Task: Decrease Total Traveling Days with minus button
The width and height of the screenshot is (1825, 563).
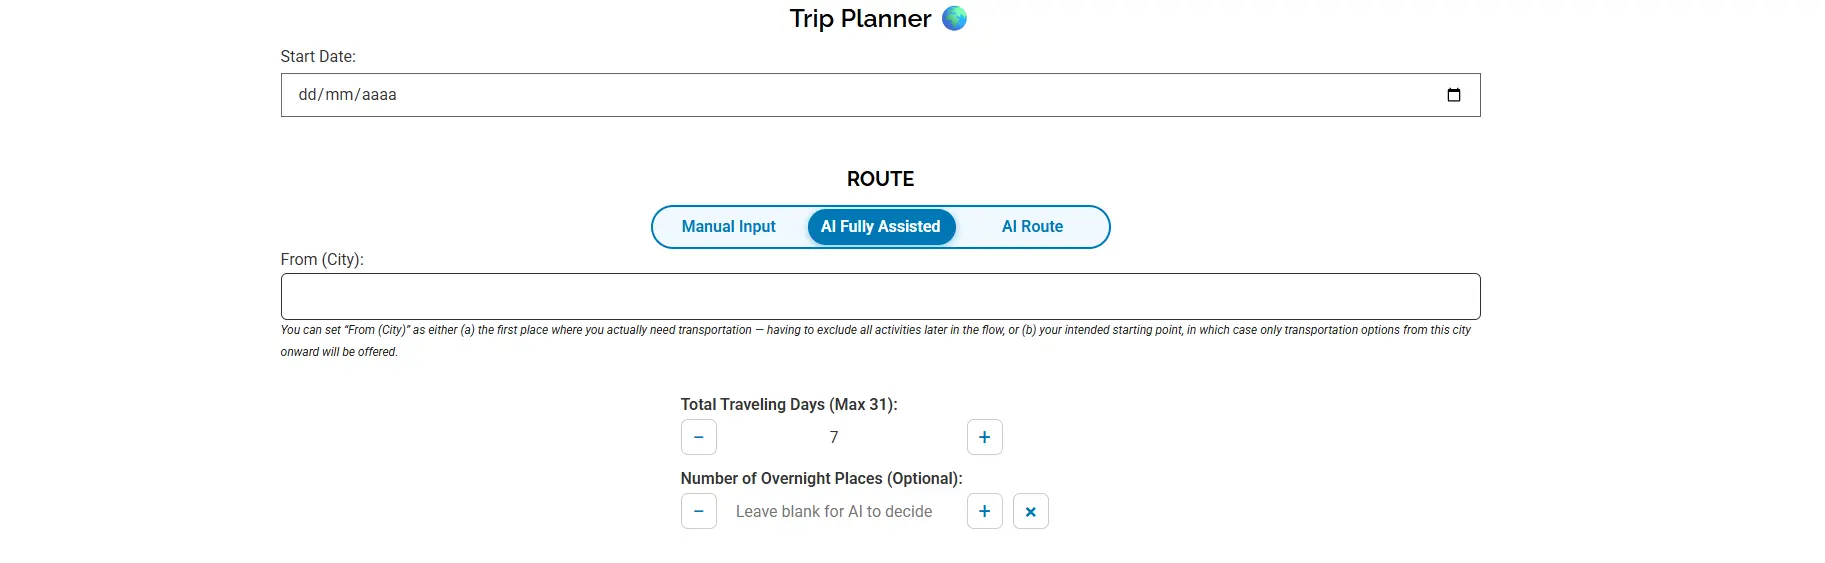Action: (698, 437)
